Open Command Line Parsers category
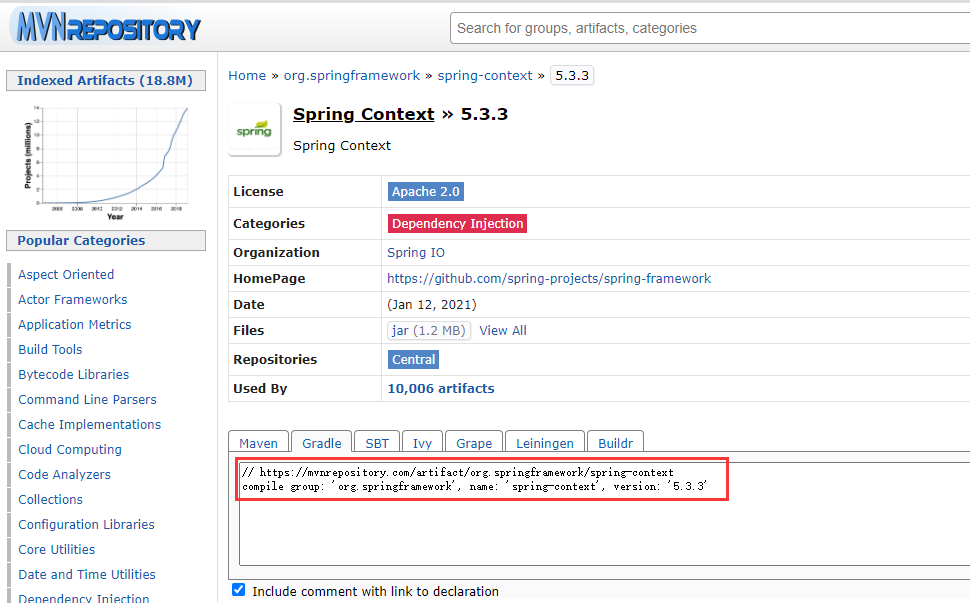The width and height of the screenshot is (970, 603). pyautogui.click(x=87, y=400)
